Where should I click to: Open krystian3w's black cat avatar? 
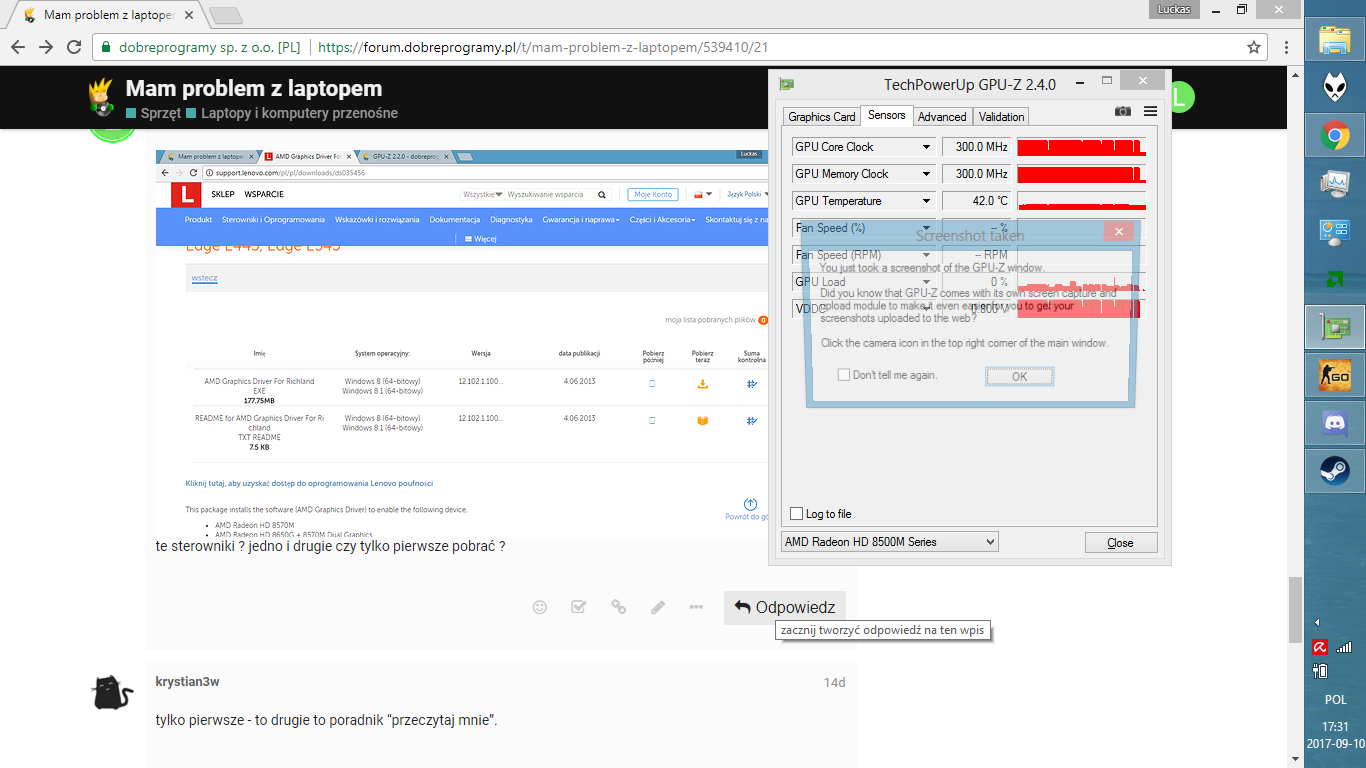tap(112, 691)
